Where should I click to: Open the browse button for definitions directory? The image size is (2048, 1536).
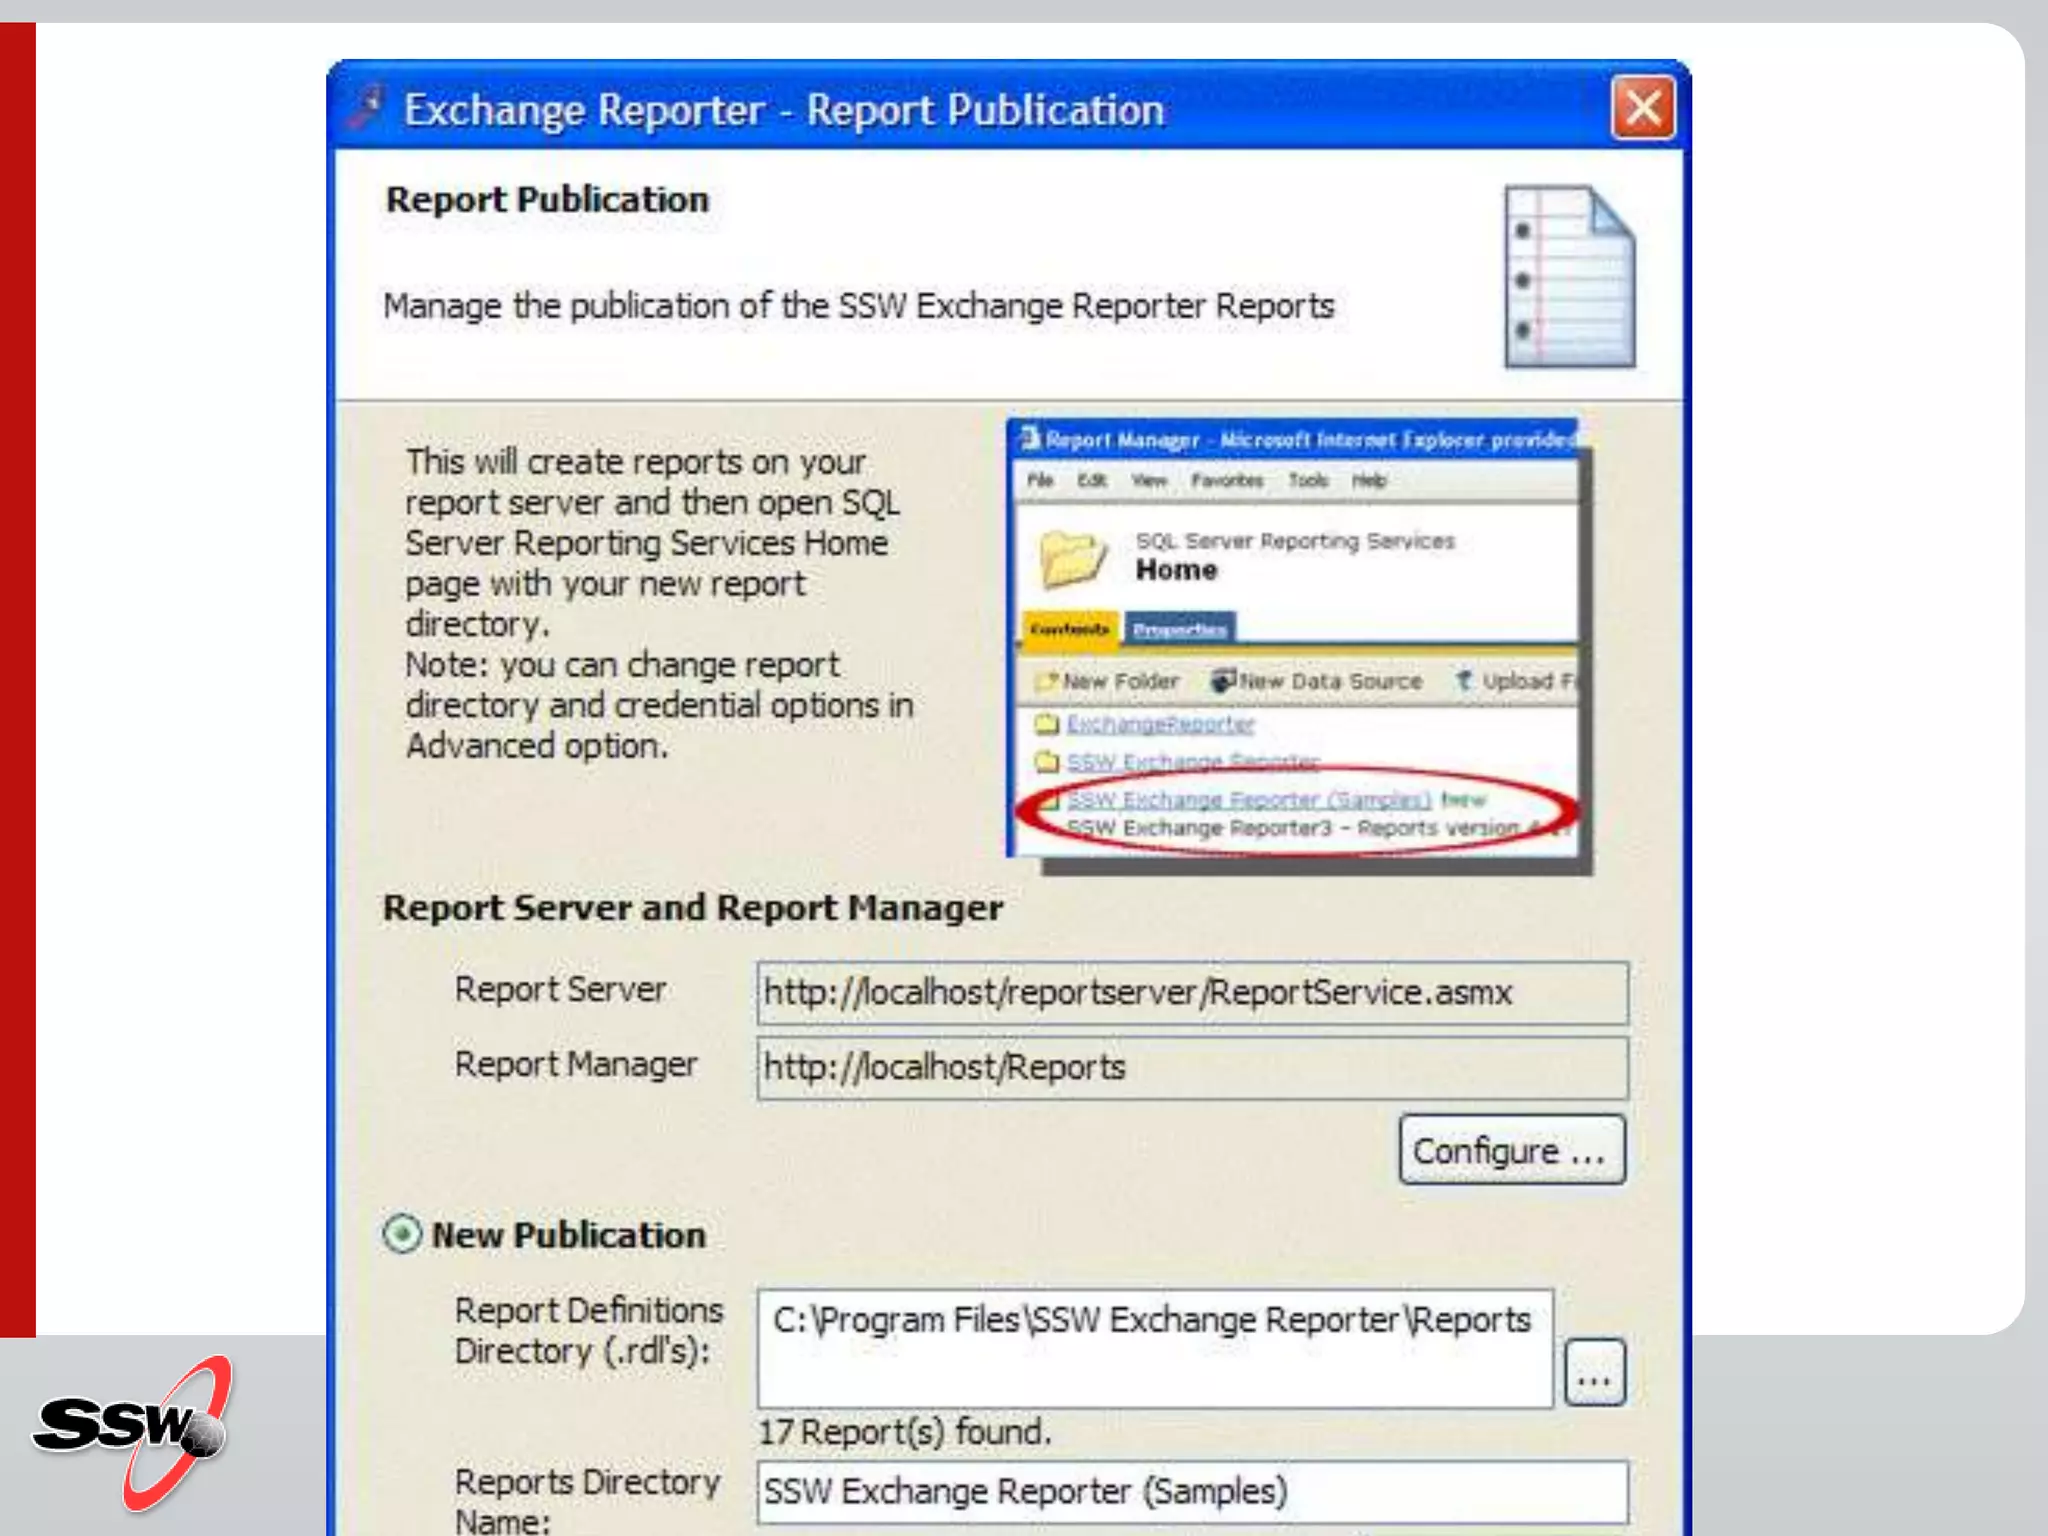[x=1594, y=1372]
